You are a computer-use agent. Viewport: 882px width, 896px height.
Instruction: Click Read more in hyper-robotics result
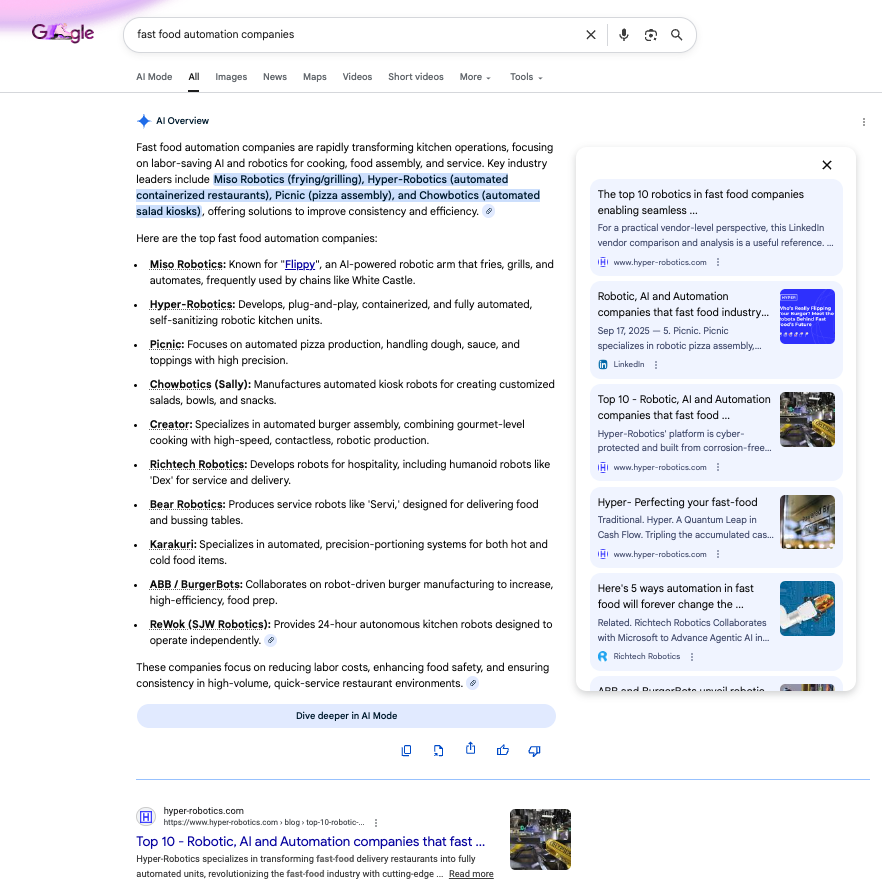(471, 874)
